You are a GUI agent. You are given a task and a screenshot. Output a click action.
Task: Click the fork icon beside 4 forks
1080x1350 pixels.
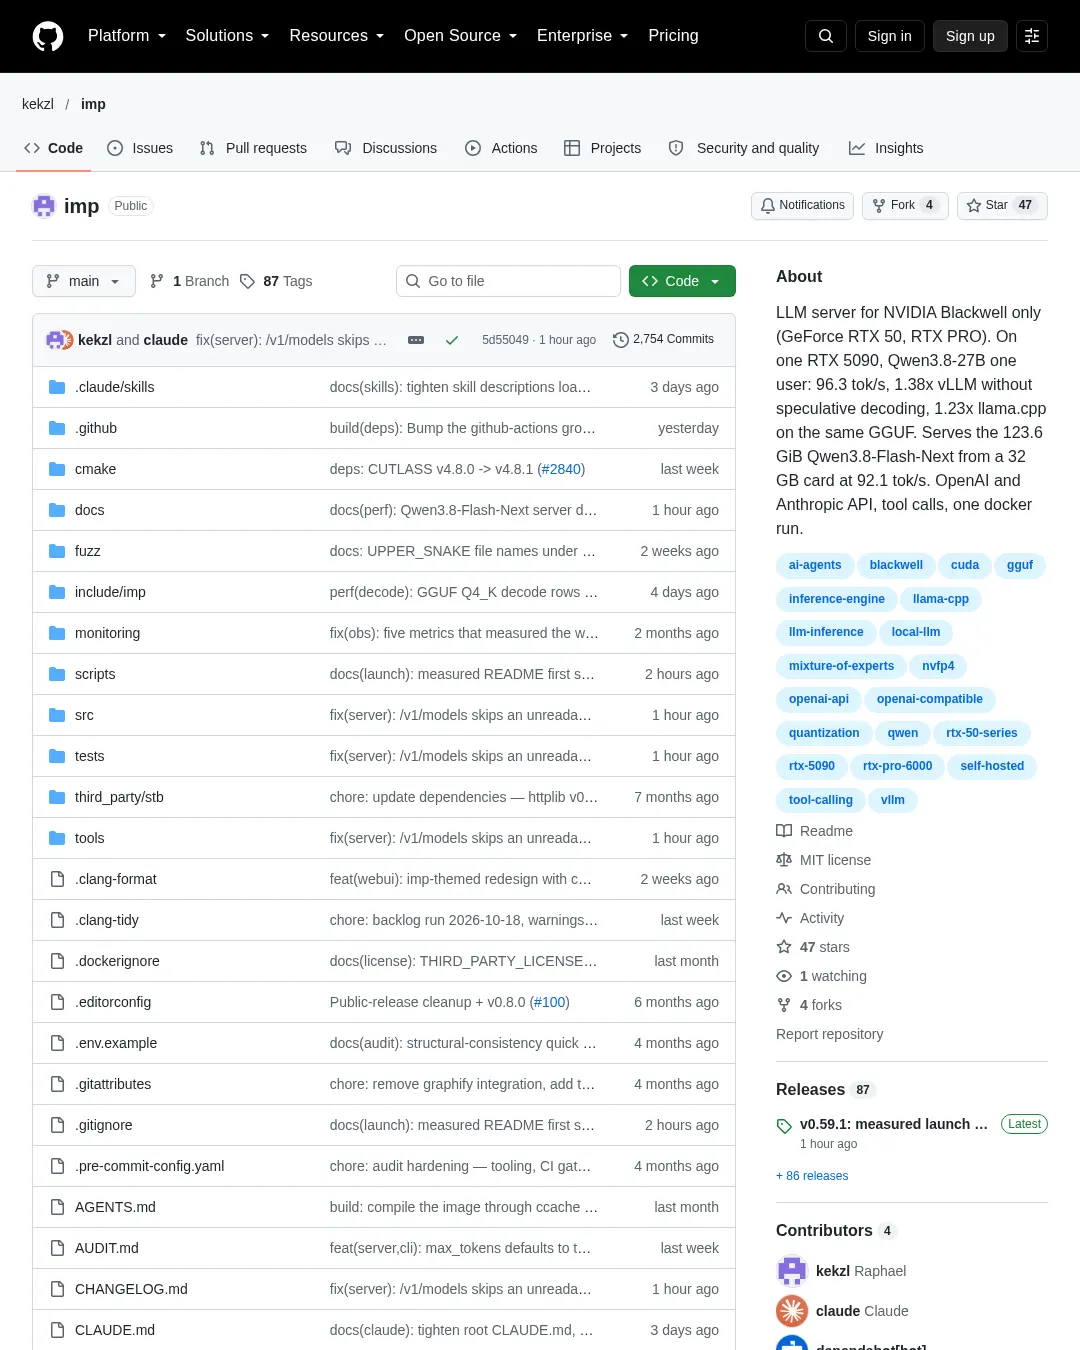click(x=784, y=1005)
